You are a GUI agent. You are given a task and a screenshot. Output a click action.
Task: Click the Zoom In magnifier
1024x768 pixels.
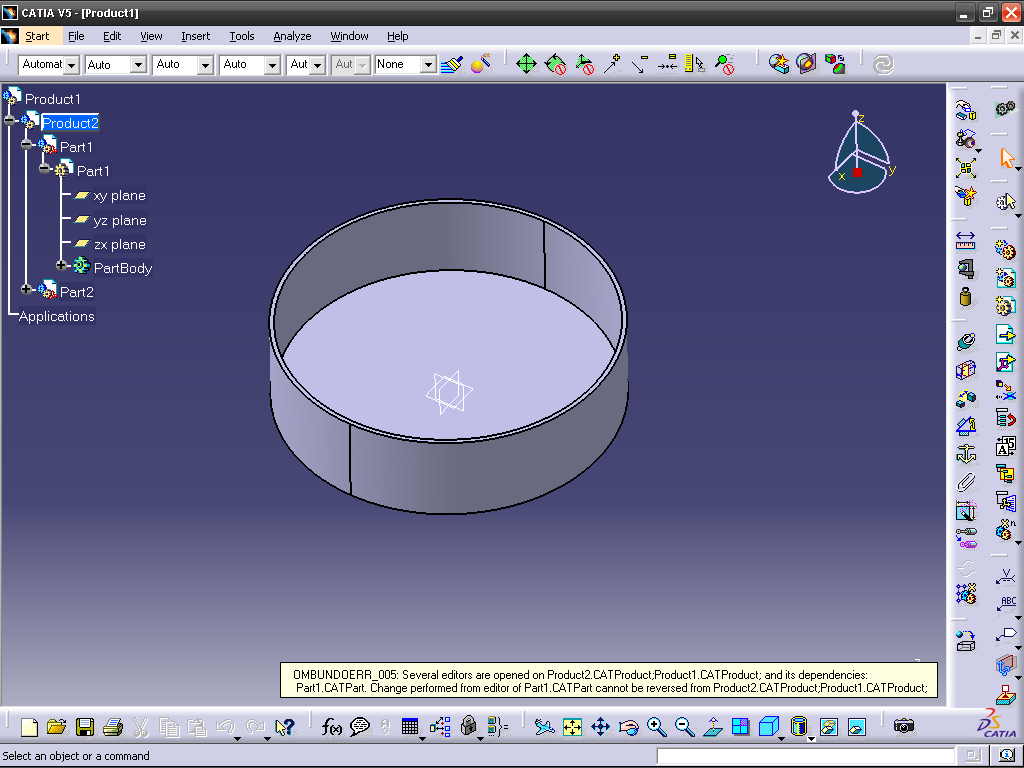coord(656,726)
